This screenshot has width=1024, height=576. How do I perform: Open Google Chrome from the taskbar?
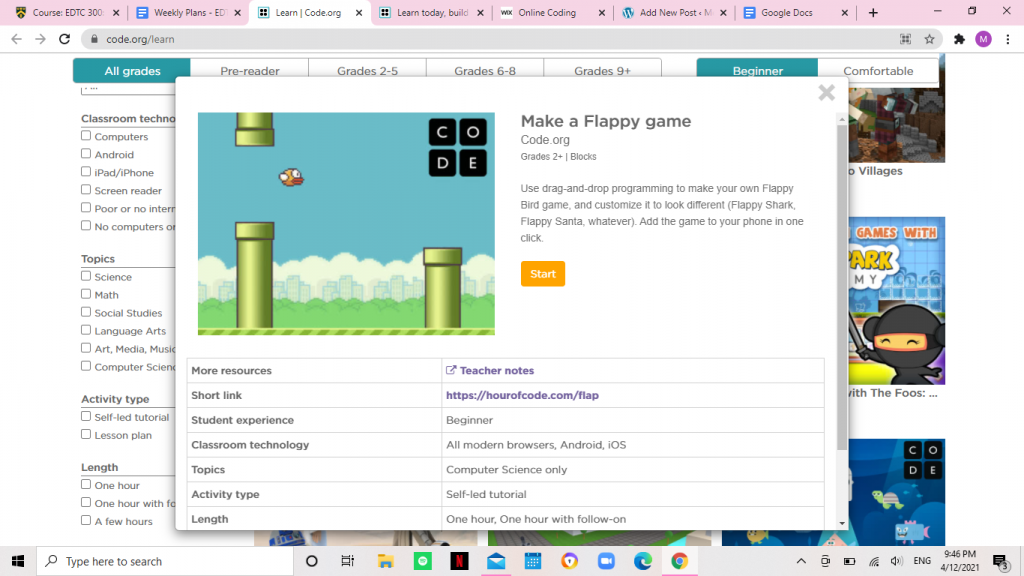coord(679,561)
